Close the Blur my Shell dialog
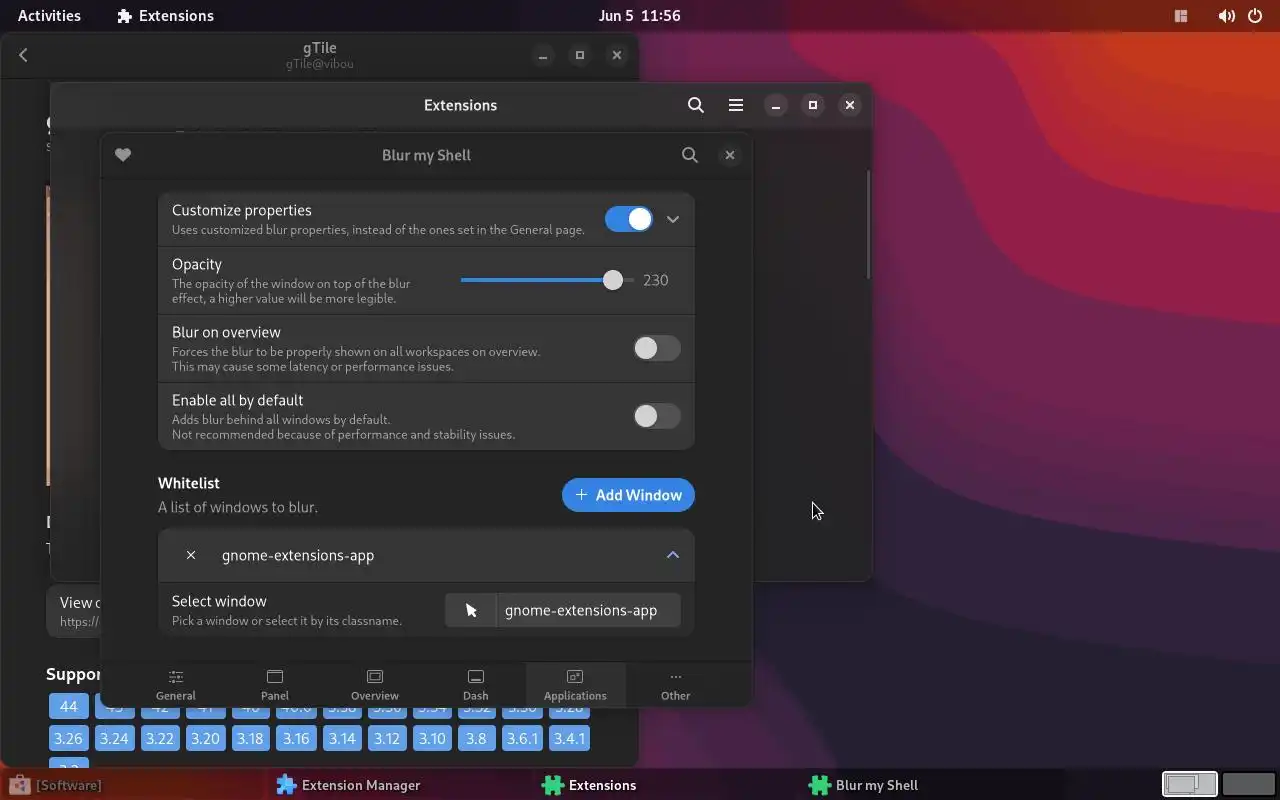Screen dimensions: 1280x800 (730, 155)
